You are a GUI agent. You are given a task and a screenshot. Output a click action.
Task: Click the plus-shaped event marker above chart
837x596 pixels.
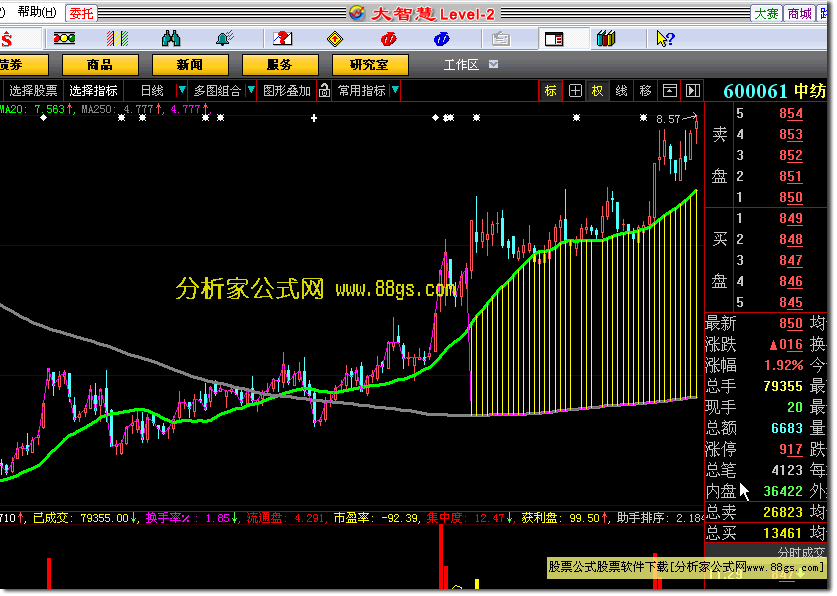(314, 118)
